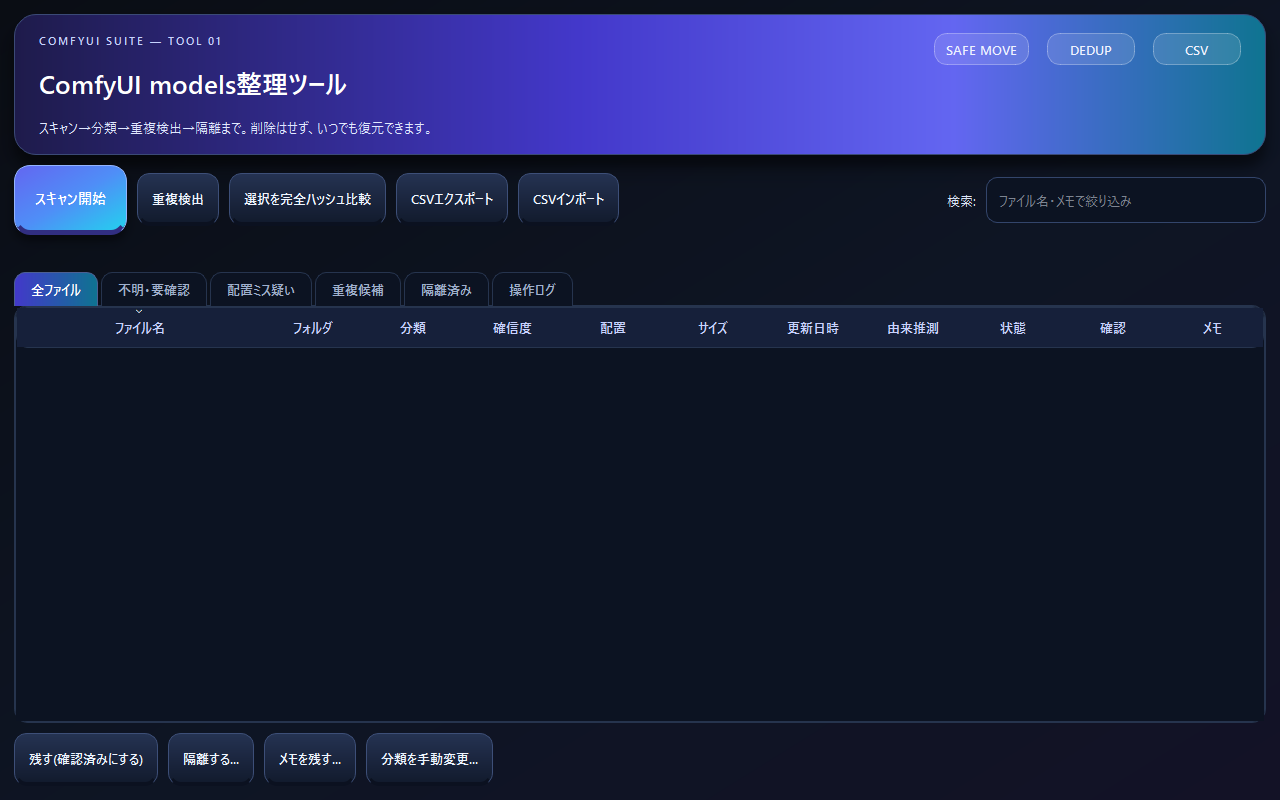This screenshot has width=1280, height=800.
Task: Sort by the フォルダ column header
Action: point(312,328)
